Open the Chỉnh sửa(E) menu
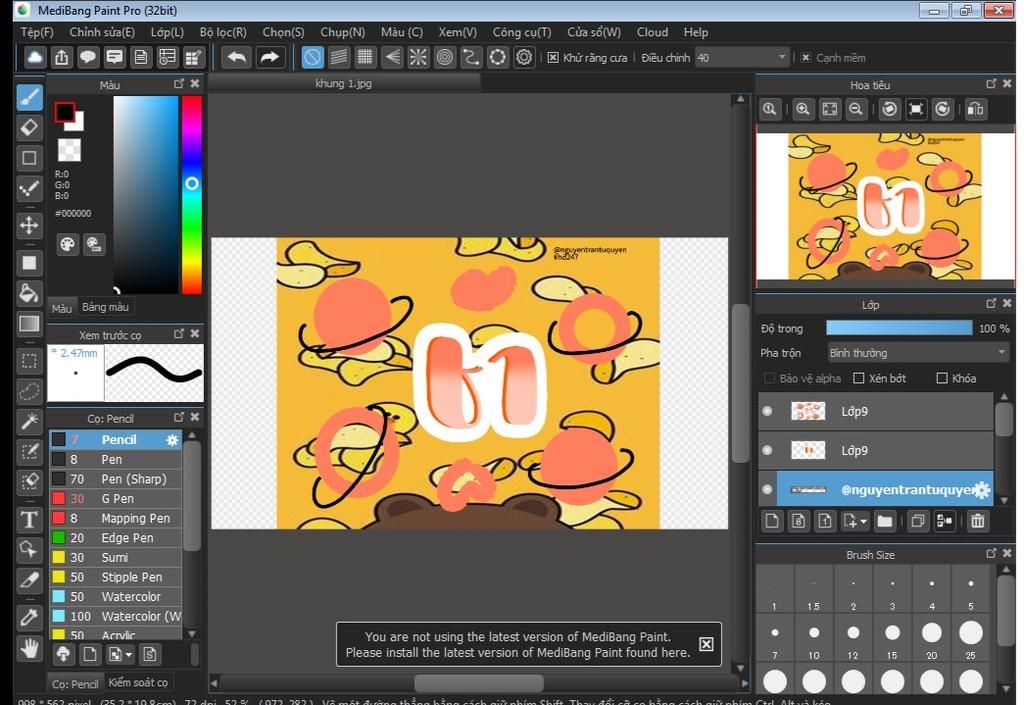 [102, 32]
